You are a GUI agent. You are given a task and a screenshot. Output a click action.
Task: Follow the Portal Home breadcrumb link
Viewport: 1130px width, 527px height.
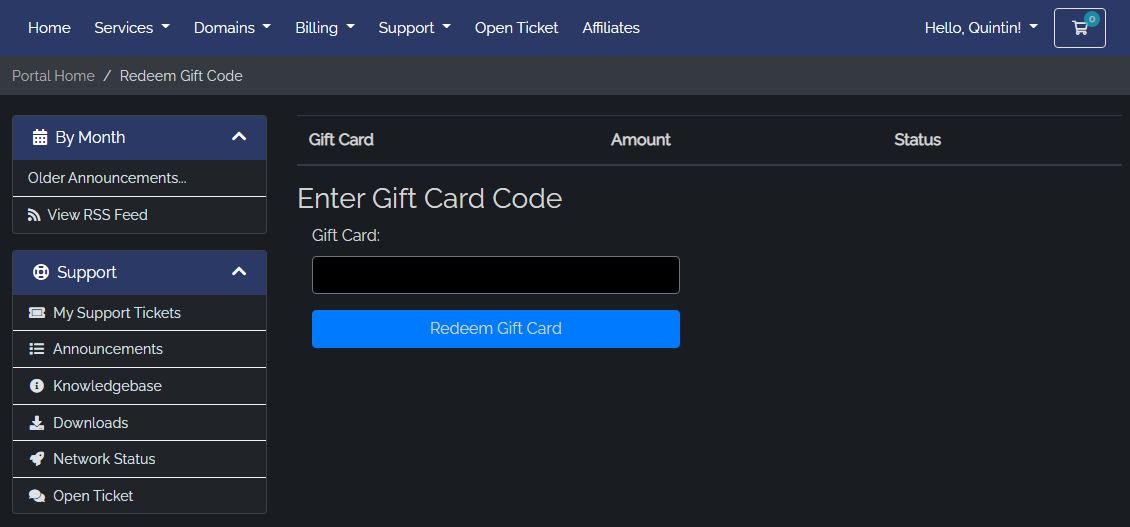53,76
